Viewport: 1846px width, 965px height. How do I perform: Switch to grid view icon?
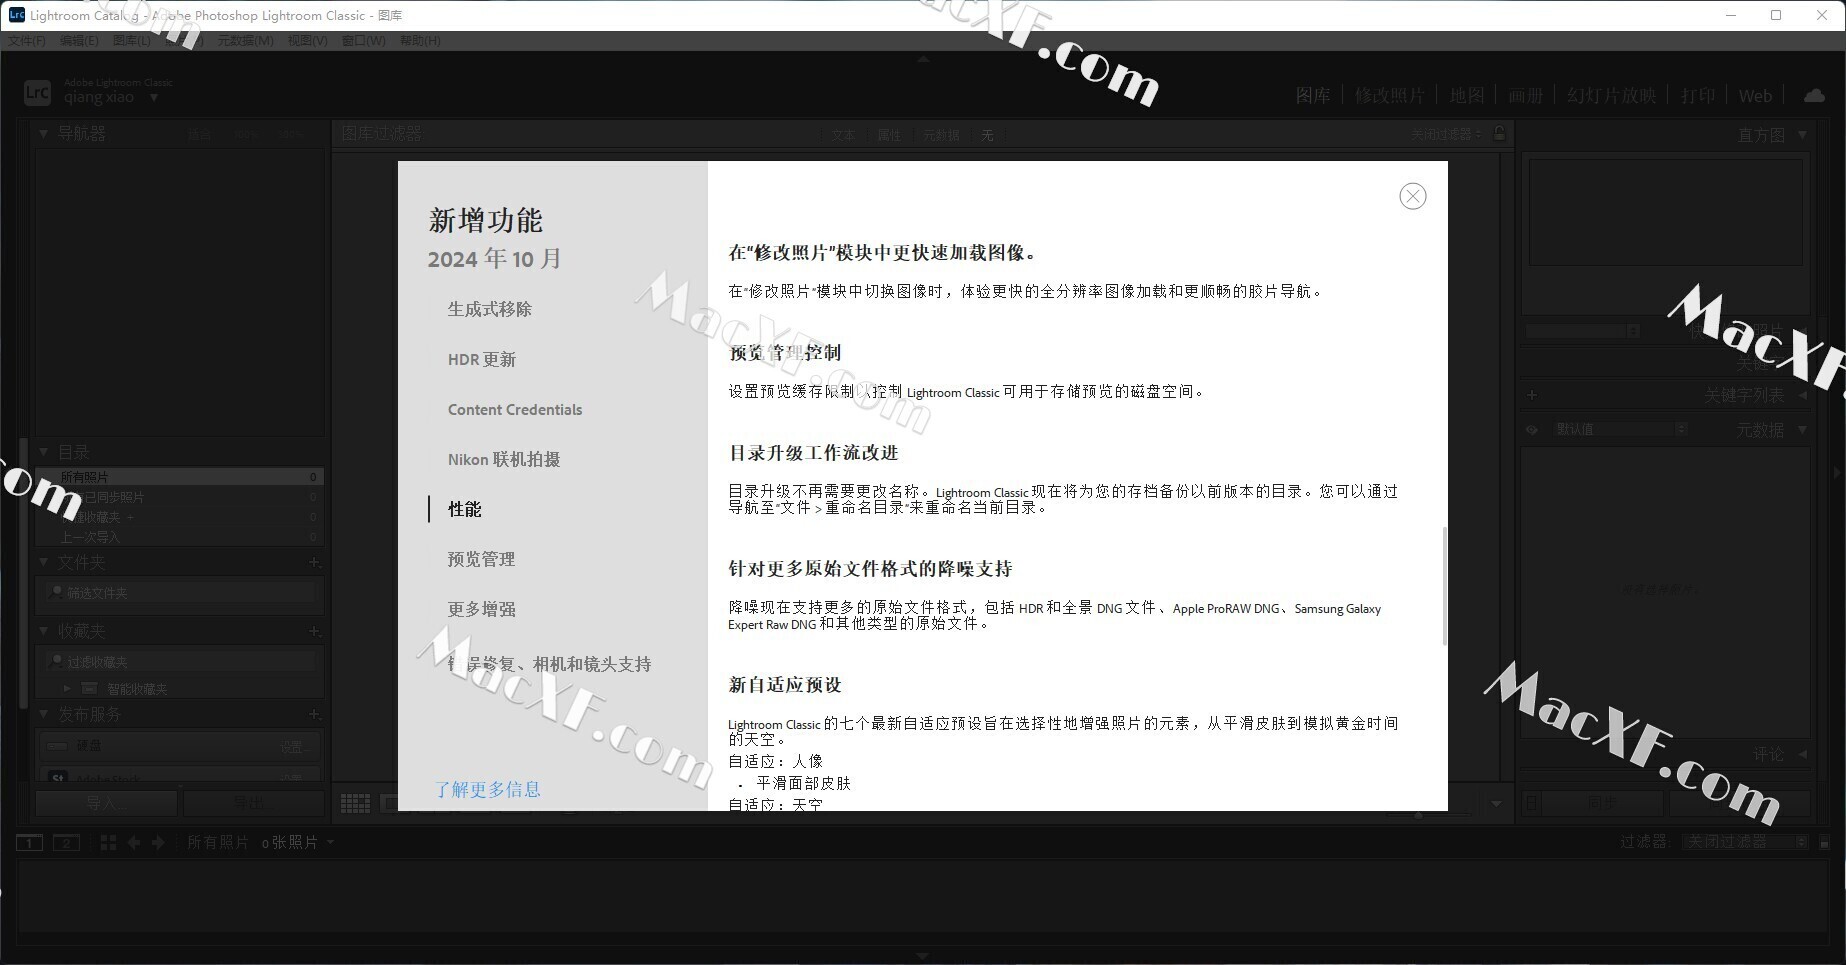355,803
